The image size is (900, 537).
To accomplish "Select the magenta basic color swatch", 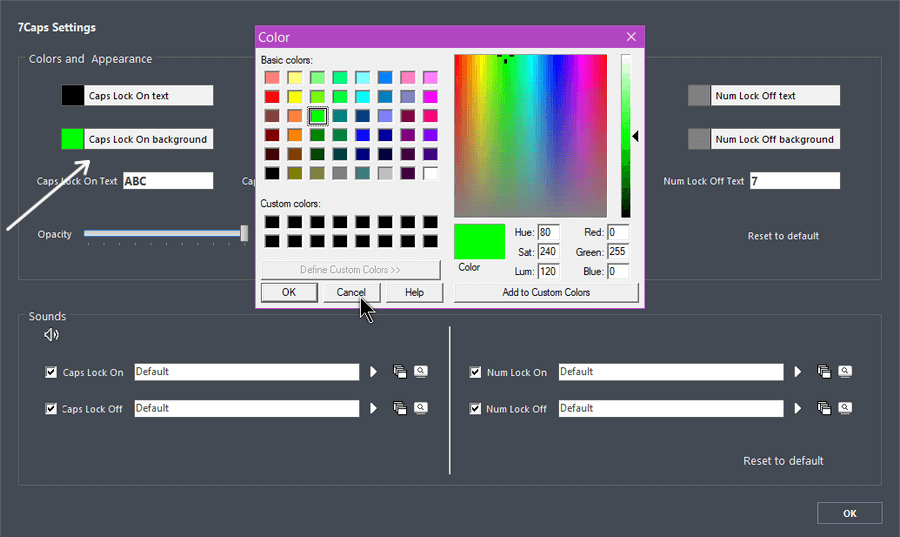I will pyautogui.click(x=430, y=96).
